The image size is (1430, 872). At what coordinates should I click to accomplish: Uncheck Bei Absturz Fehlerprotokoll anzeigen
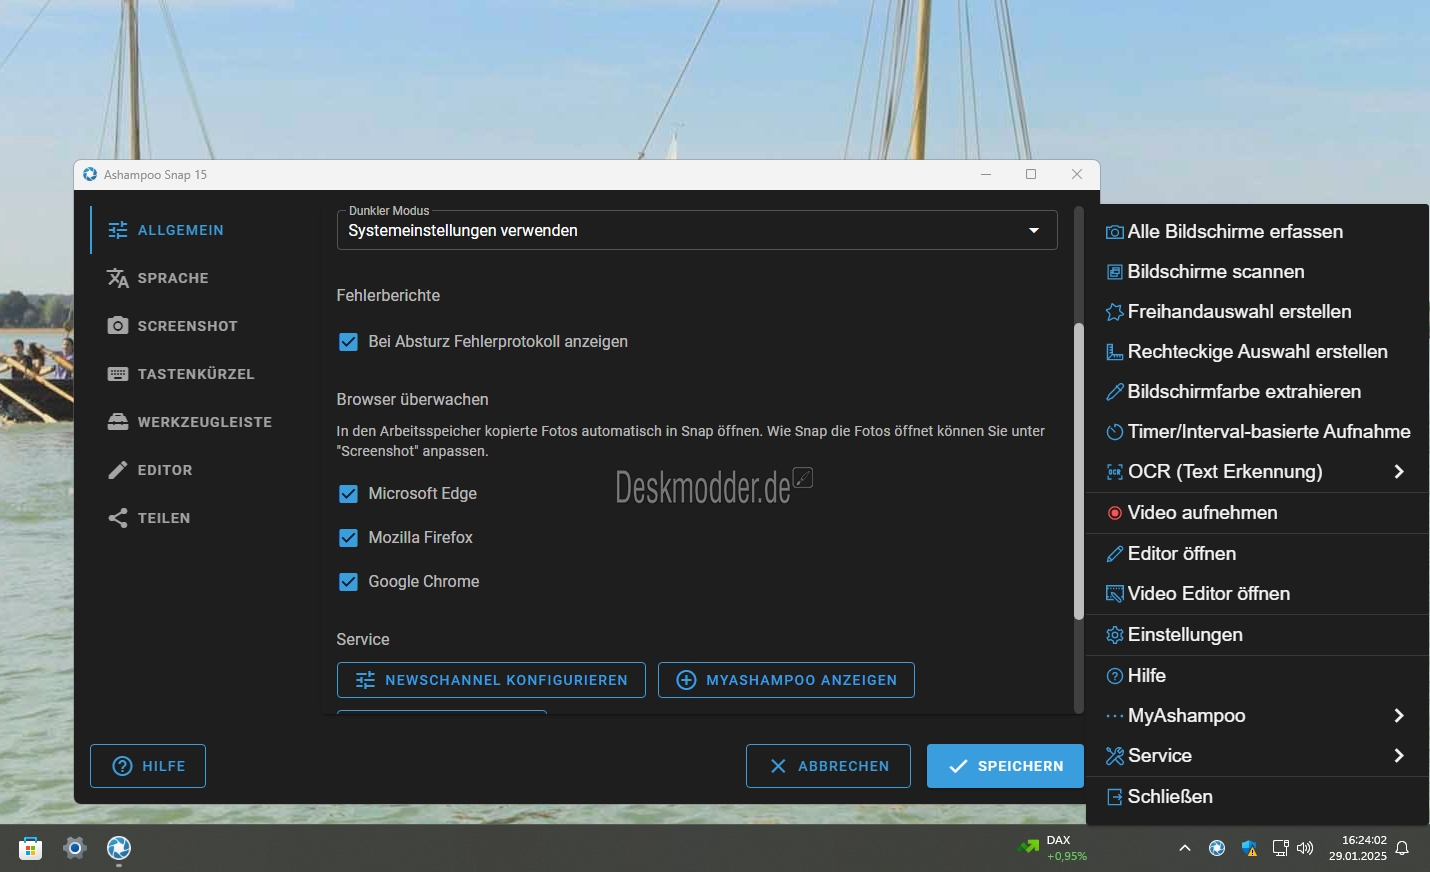[x=348, y=342]
